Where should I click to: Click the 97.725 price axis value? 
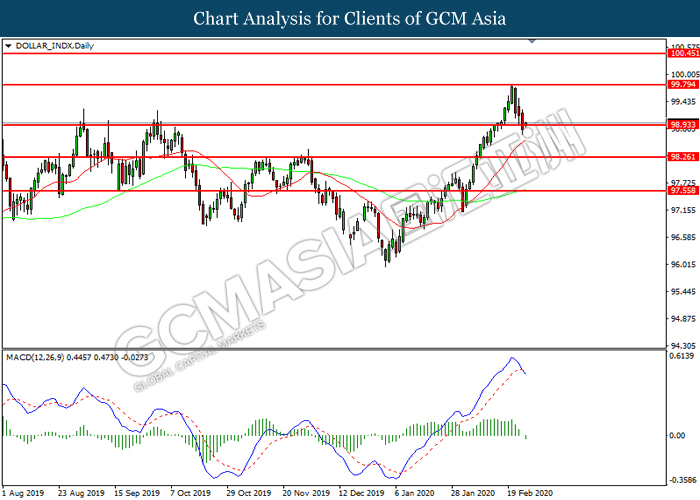click(x=683, y=183)
